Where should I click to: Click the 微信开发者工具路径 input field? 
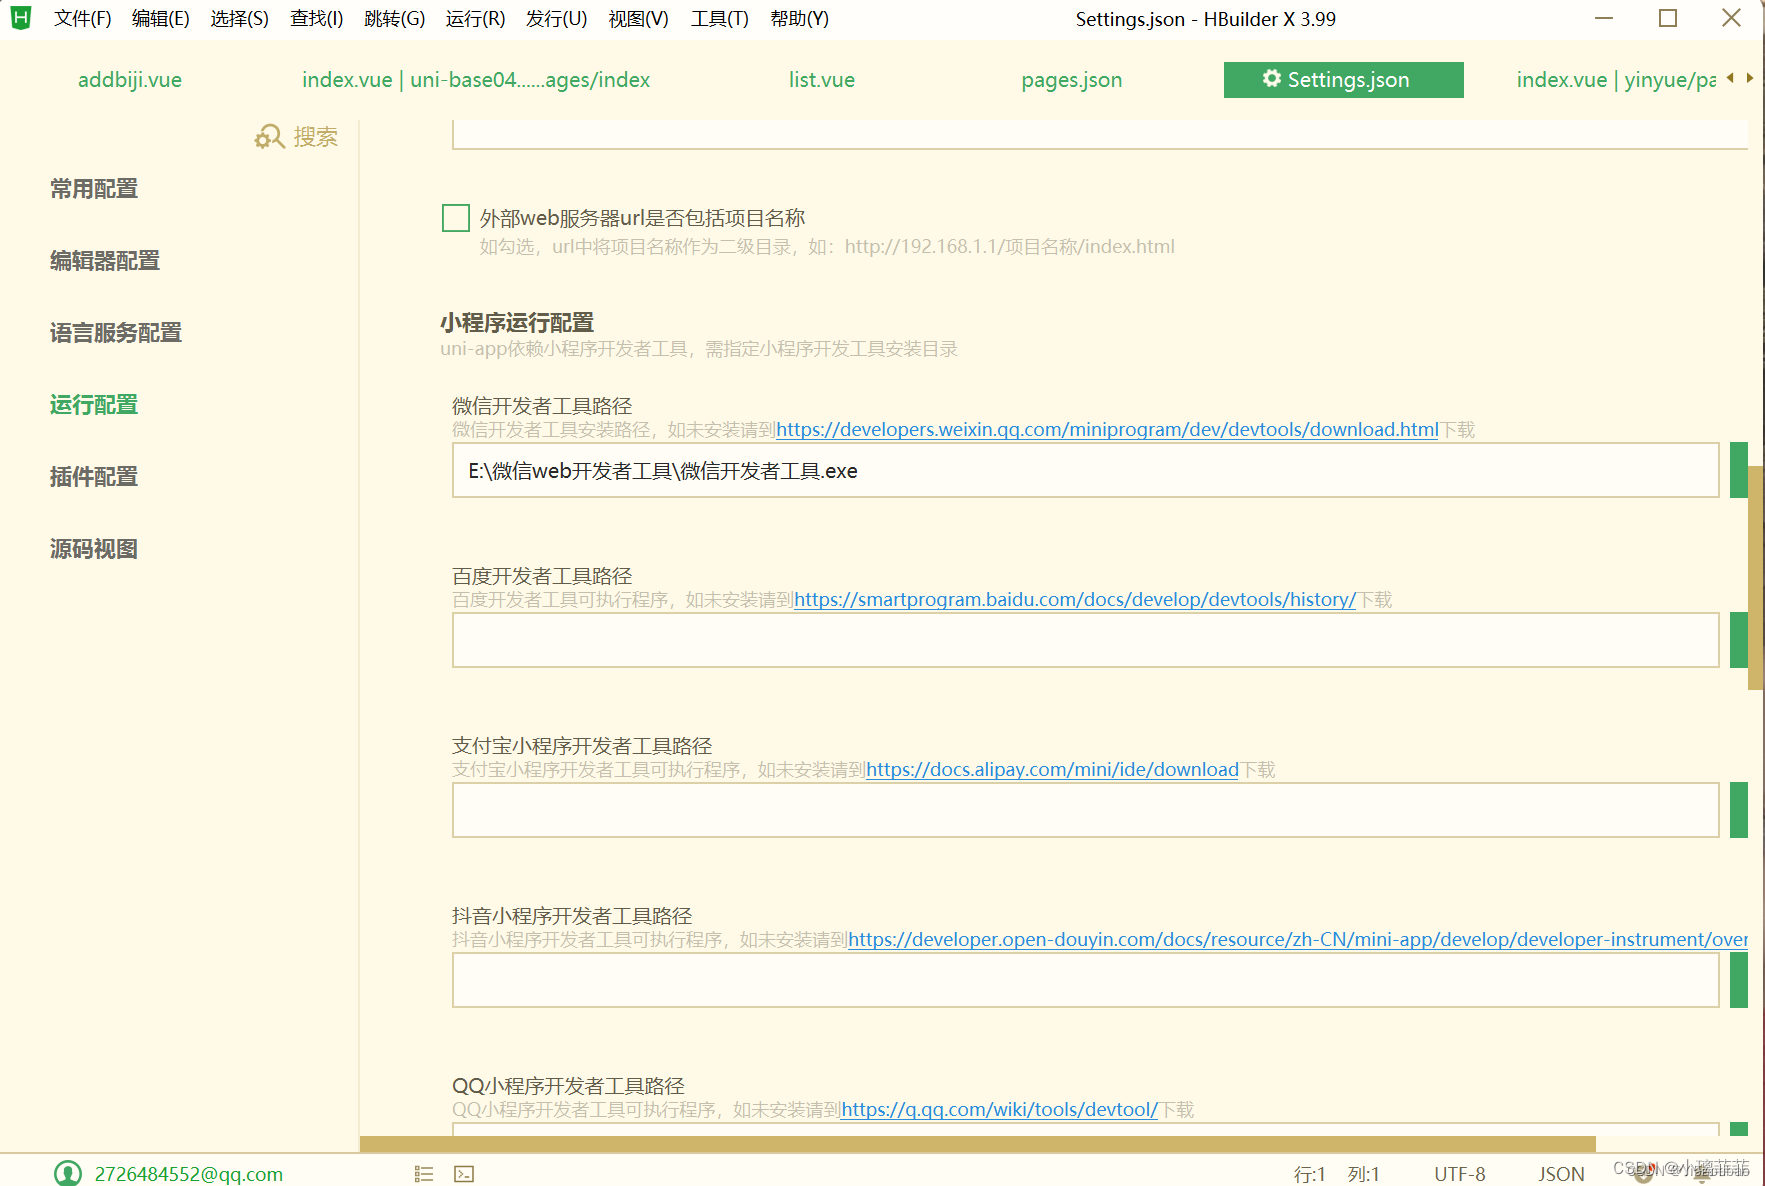coord(1086,470)
